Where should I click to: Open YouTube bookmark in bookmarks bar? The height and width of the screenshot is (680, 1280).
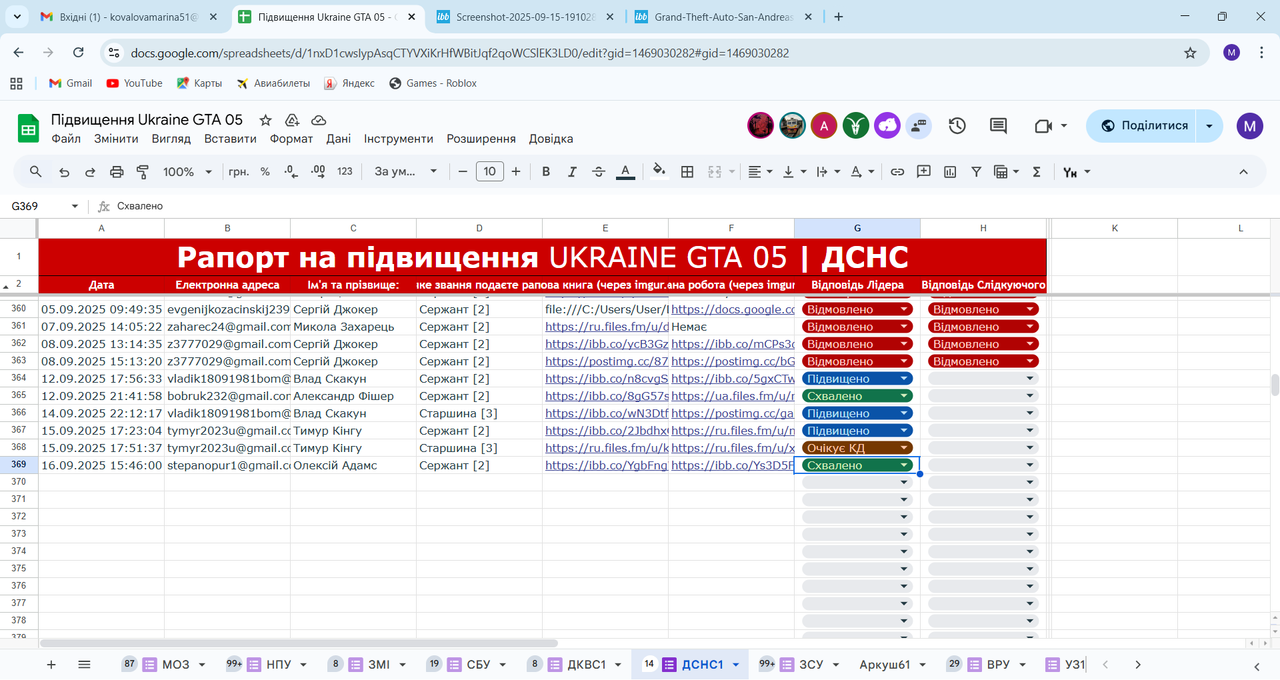coord(134,83)
